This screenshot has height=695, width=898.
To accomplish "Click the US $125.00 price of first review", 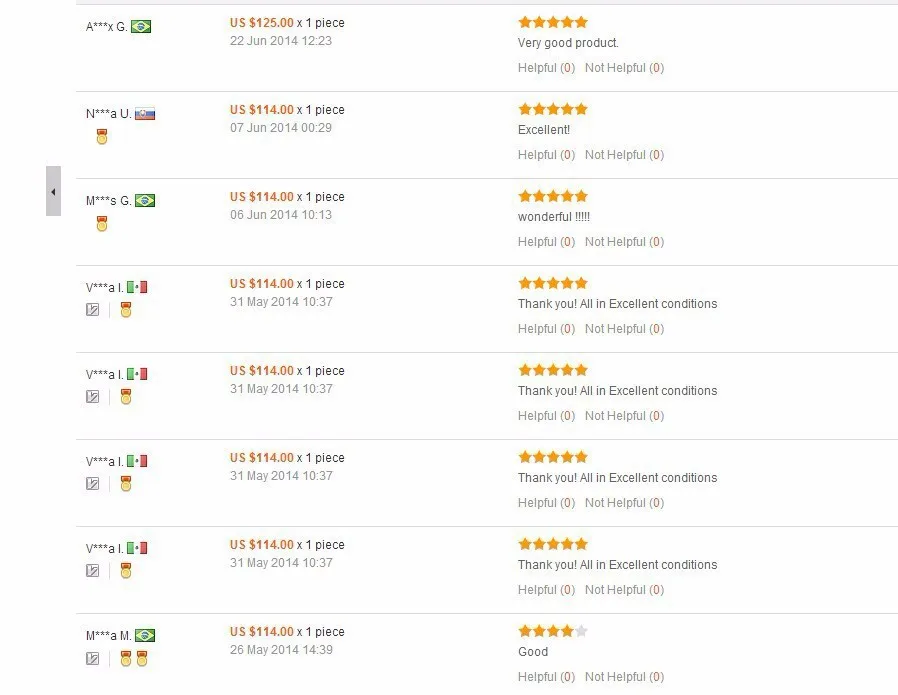I will point(262,23).
